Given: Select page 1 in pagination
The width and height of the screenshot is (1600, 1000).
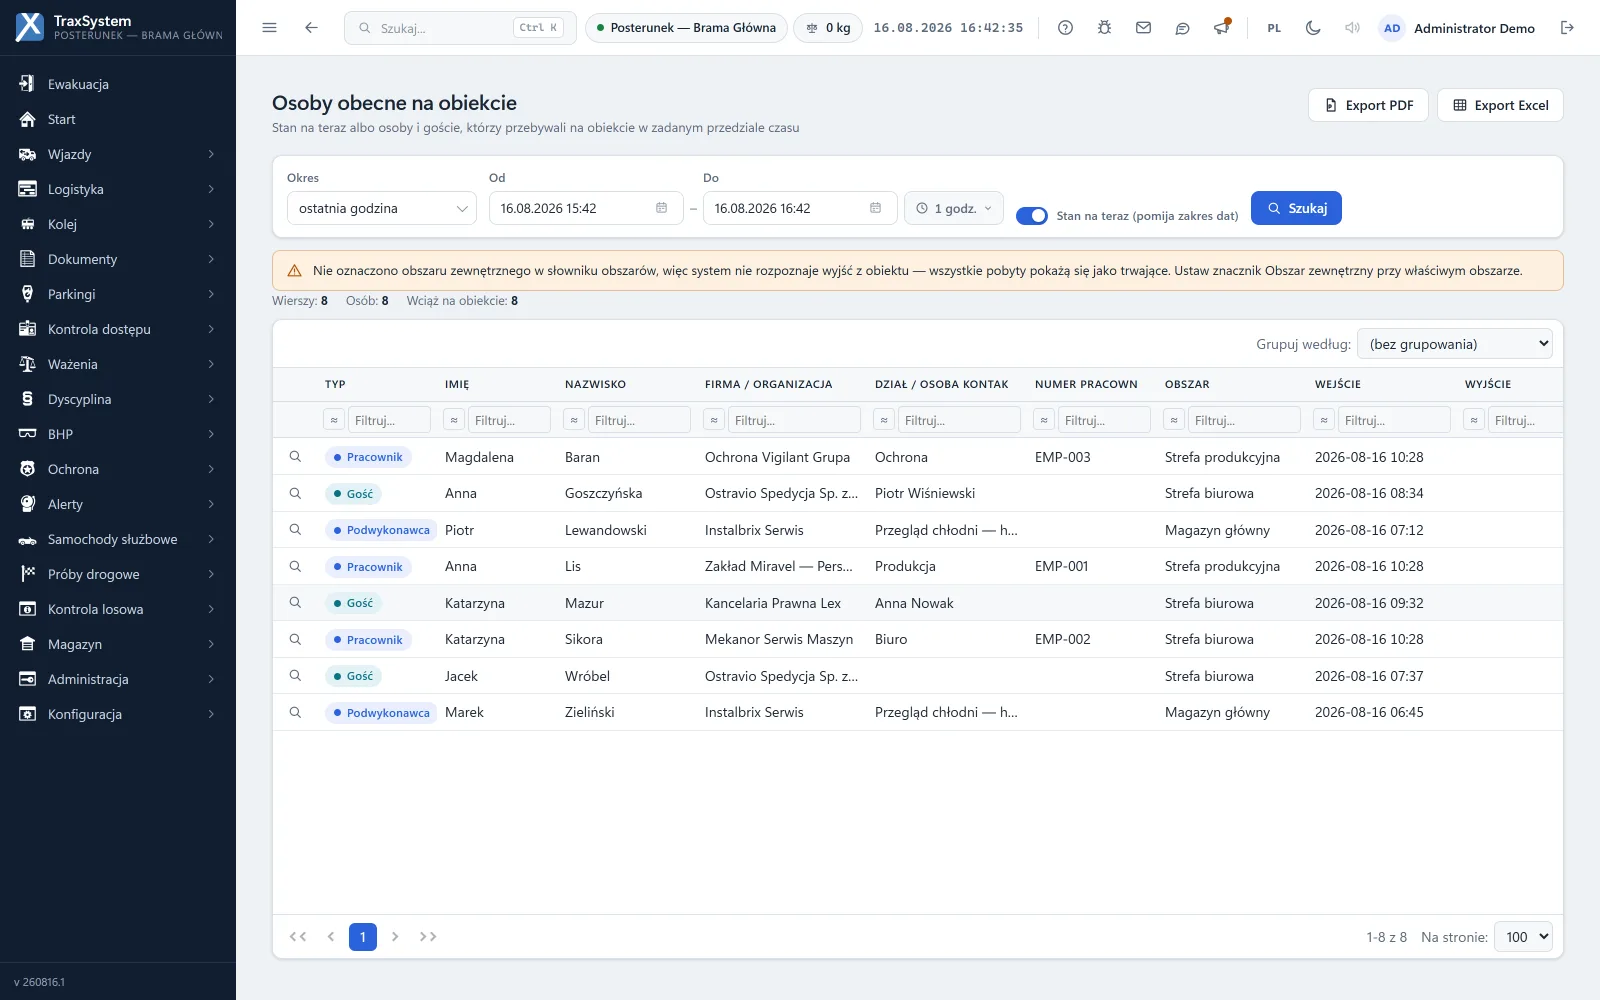Looking at the screenshot, I should 363,937.
